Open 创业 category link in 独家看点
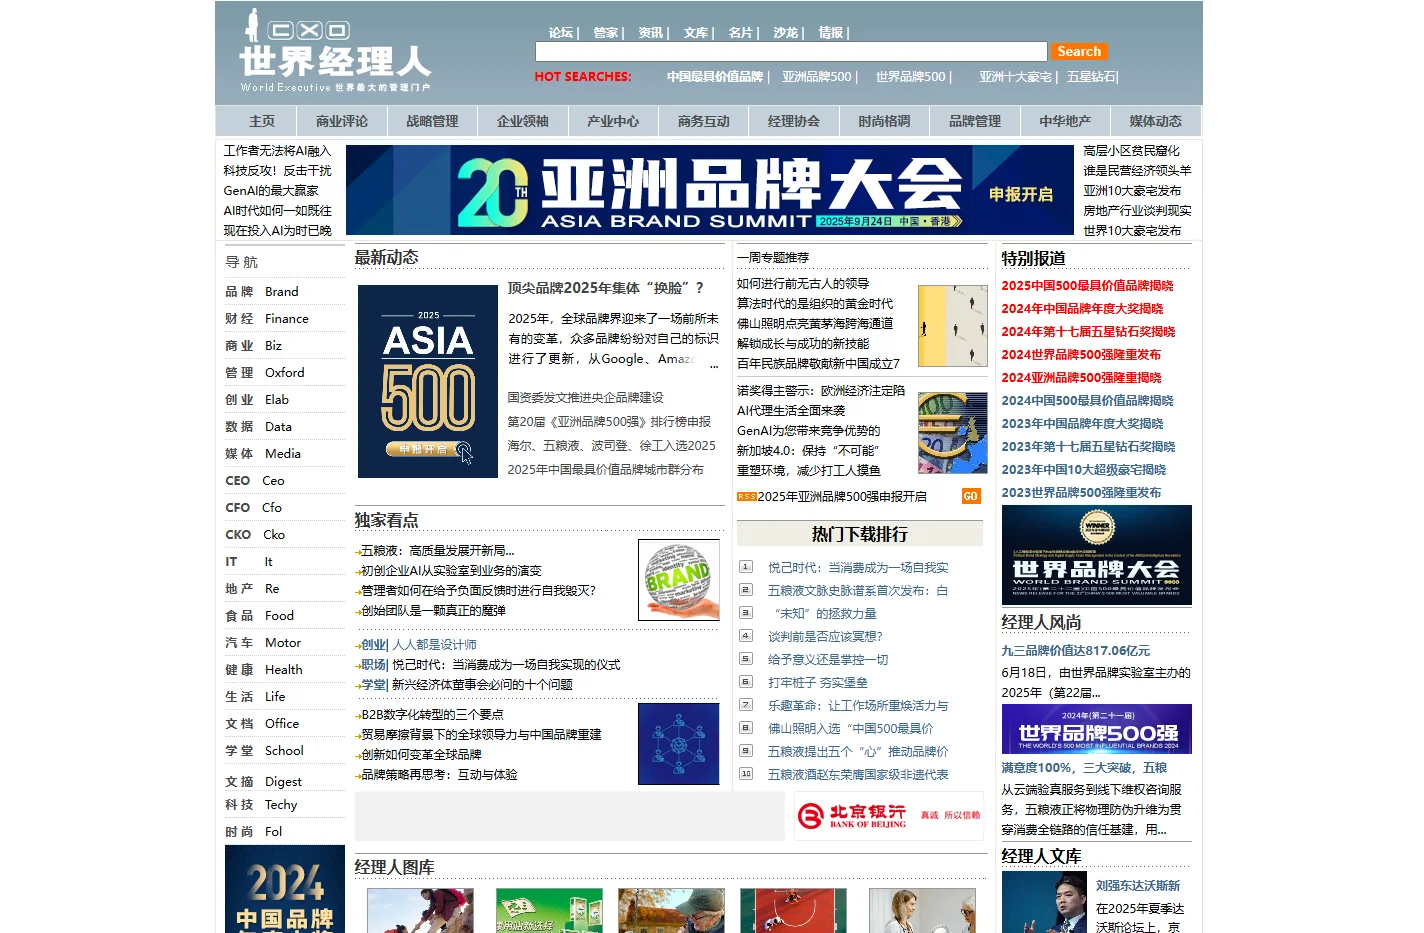The image size is (1424, 933). tap(374, 644)
